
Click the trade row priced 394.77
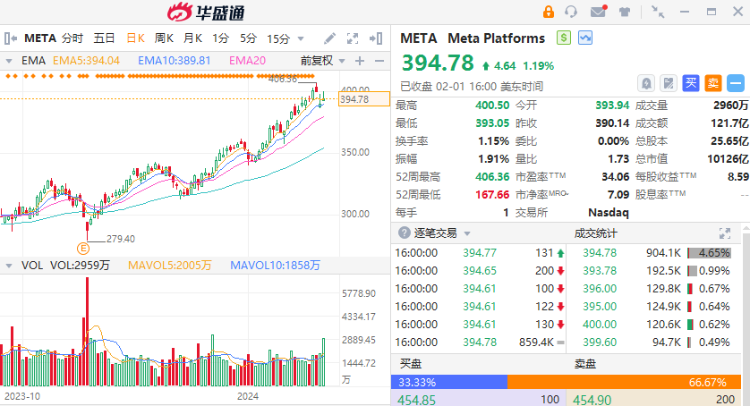[x=479, y=253]
